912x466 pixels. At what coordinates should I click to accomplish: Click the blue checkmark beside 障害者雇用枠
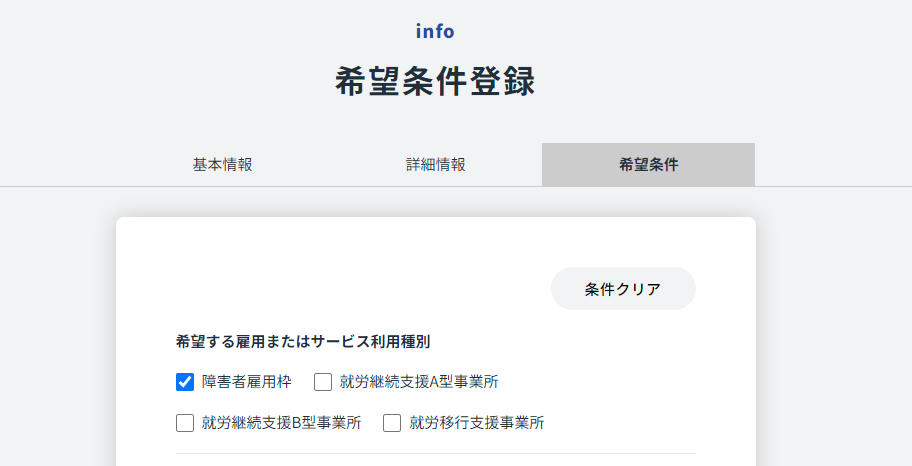pos(185,382)
